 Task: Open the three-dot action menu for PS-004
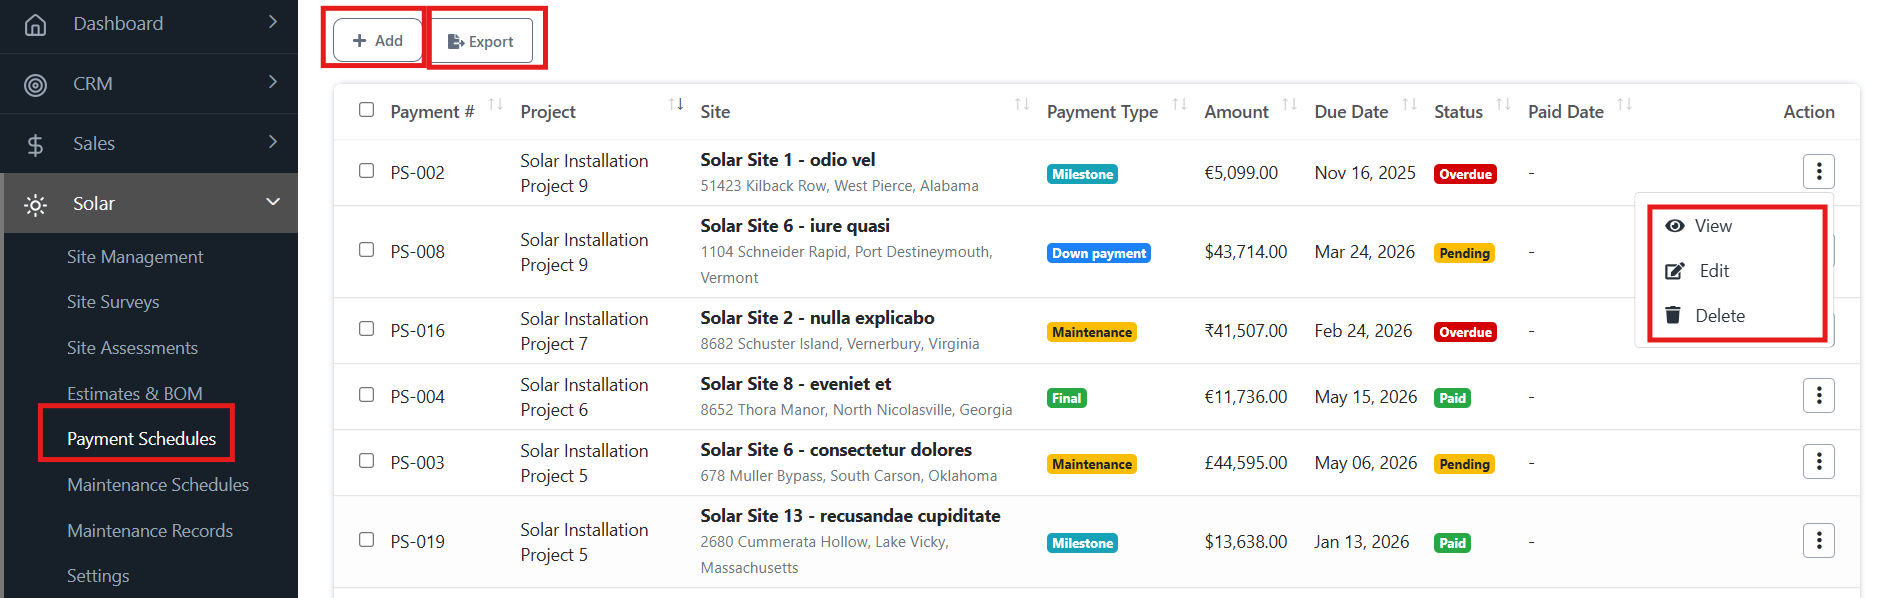pos(1818,396)
